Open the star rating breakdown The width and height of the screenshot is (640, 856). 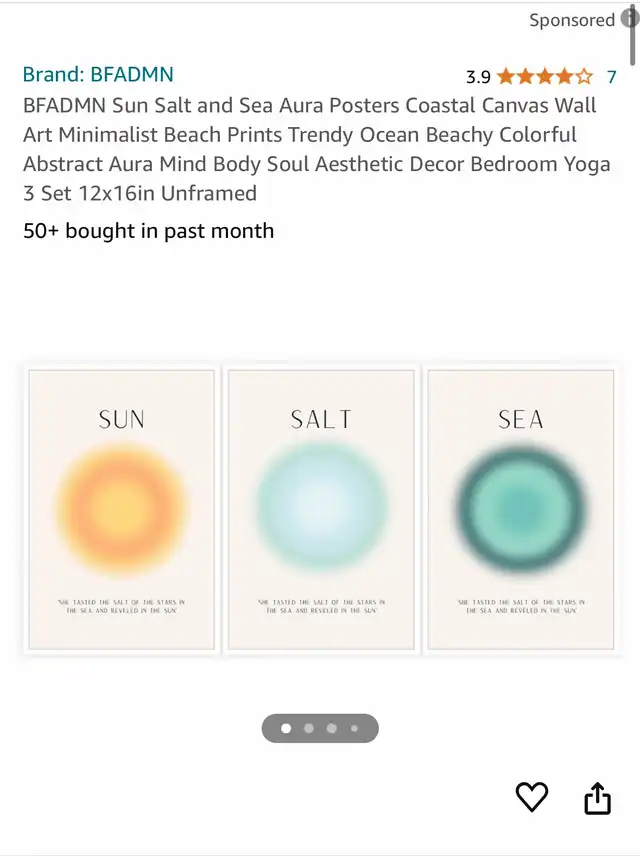coord(544,76)
